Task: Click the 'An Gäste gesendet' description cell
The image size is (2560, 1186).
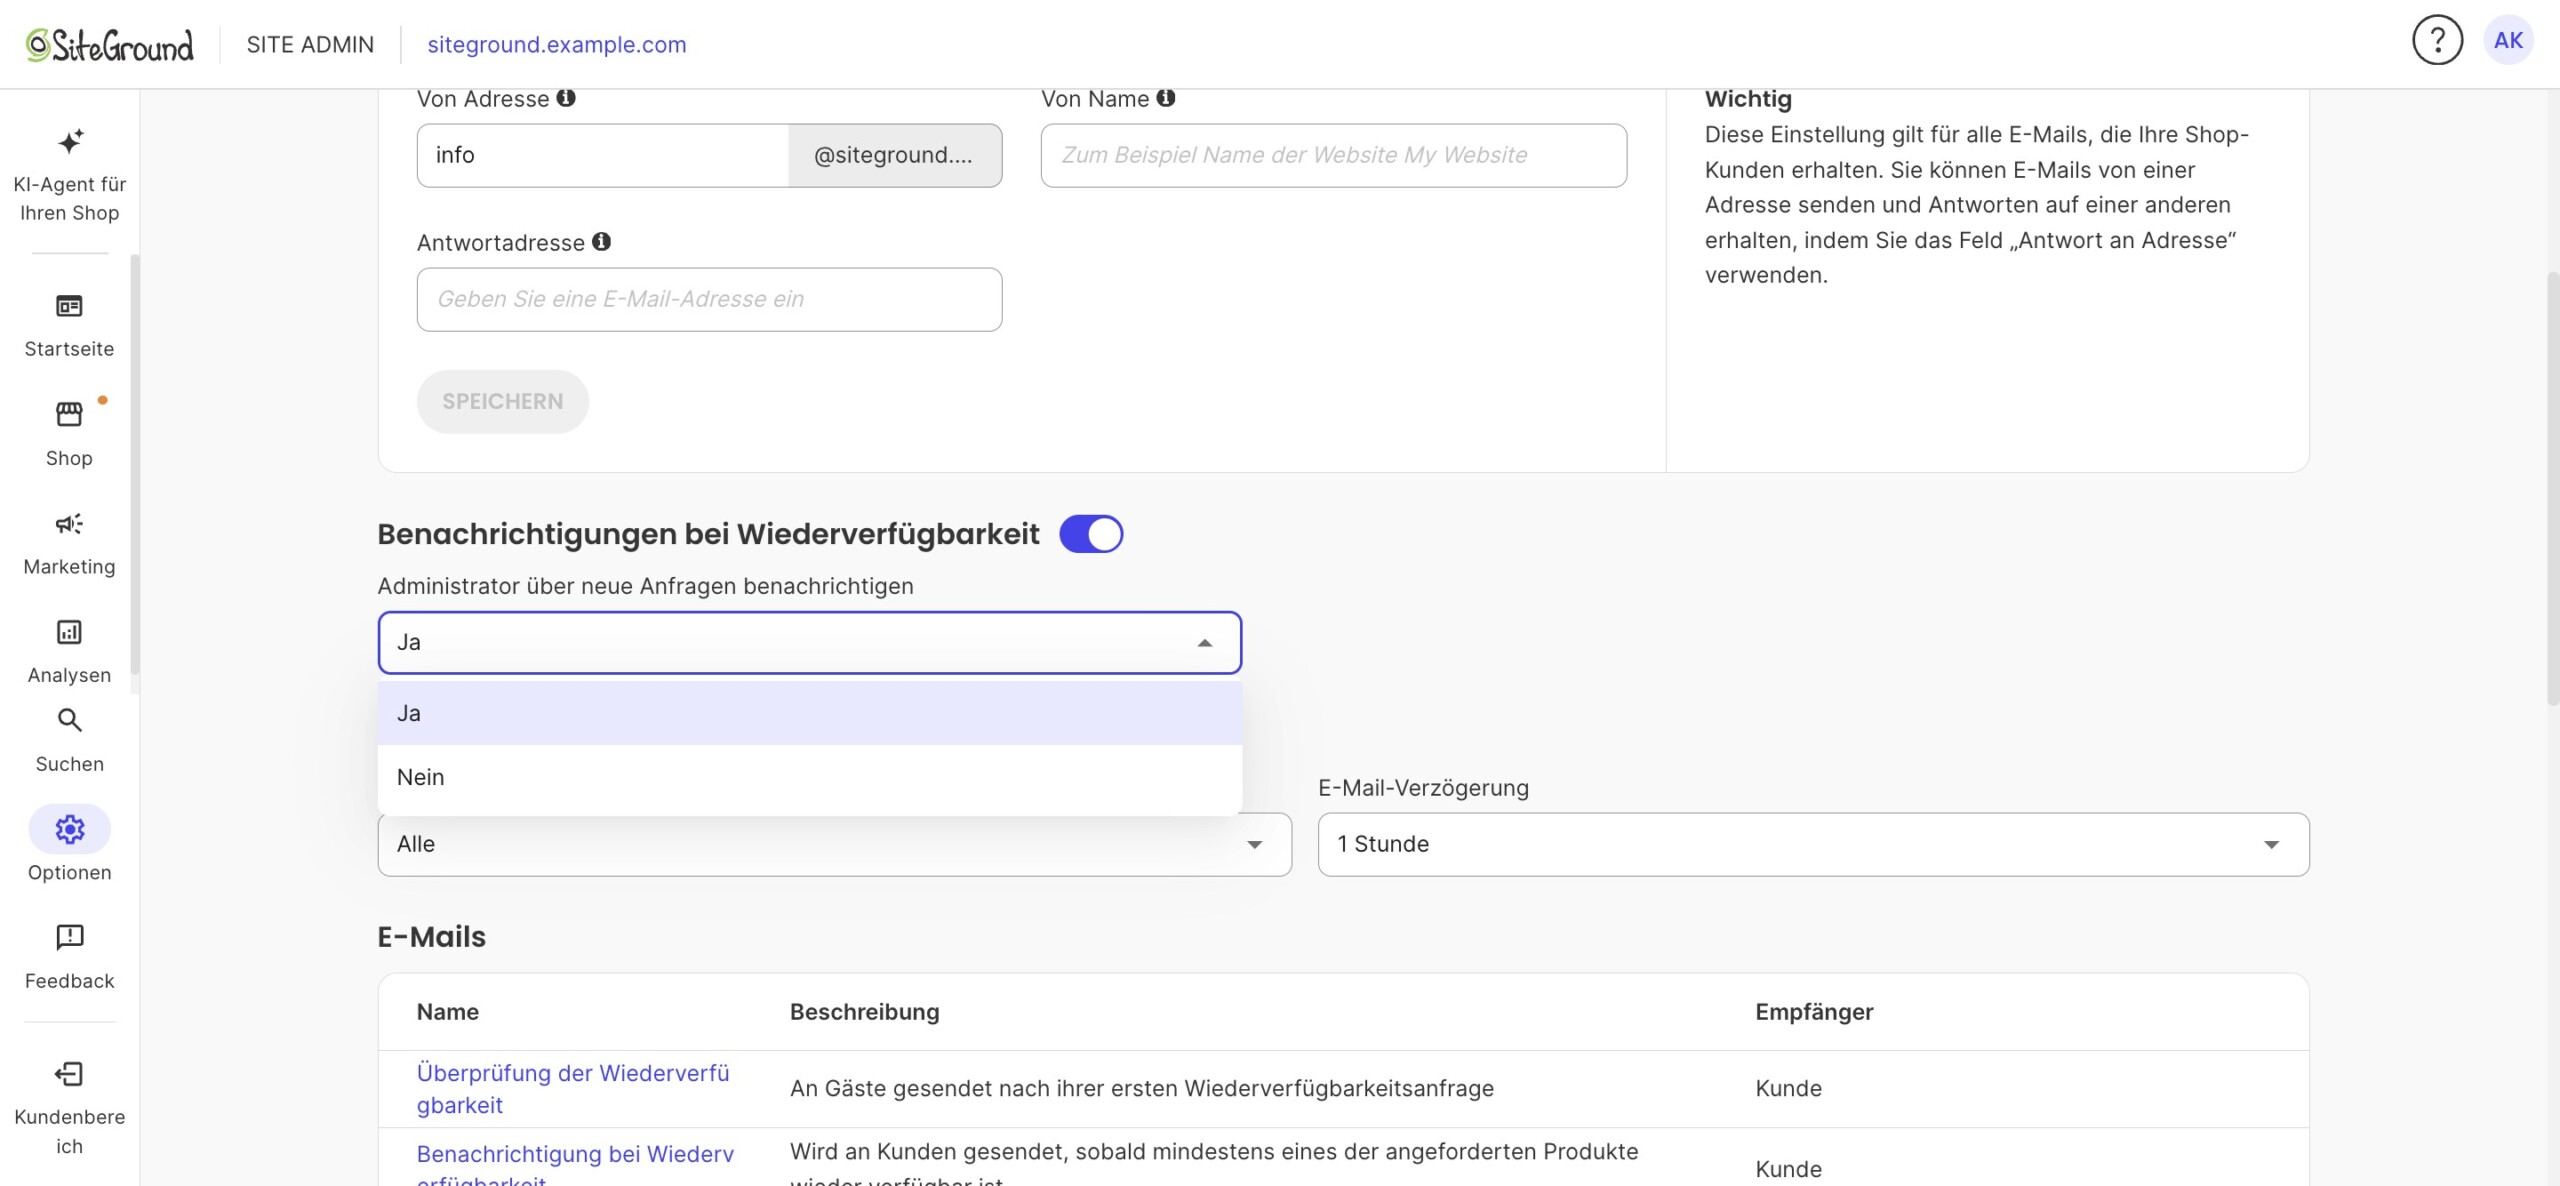Action: click(1141, 1089)
